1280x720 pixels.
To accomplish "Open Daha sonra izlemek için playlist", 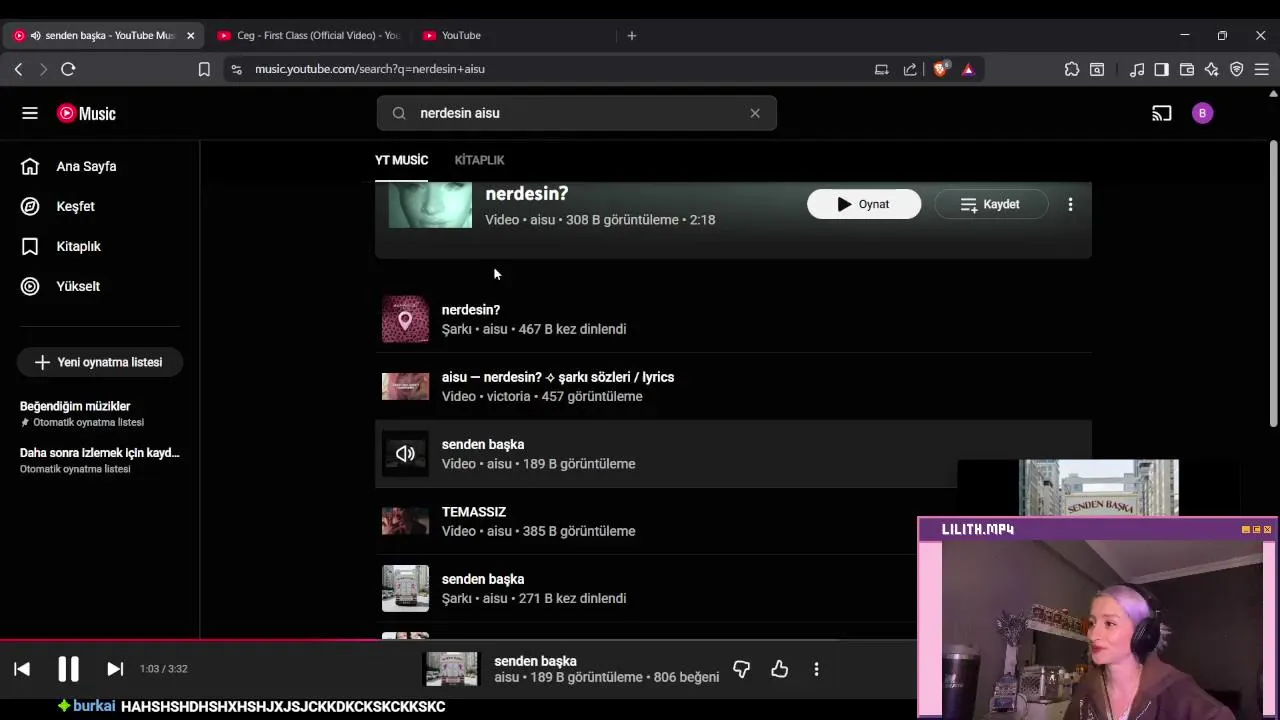I will 100,460.
